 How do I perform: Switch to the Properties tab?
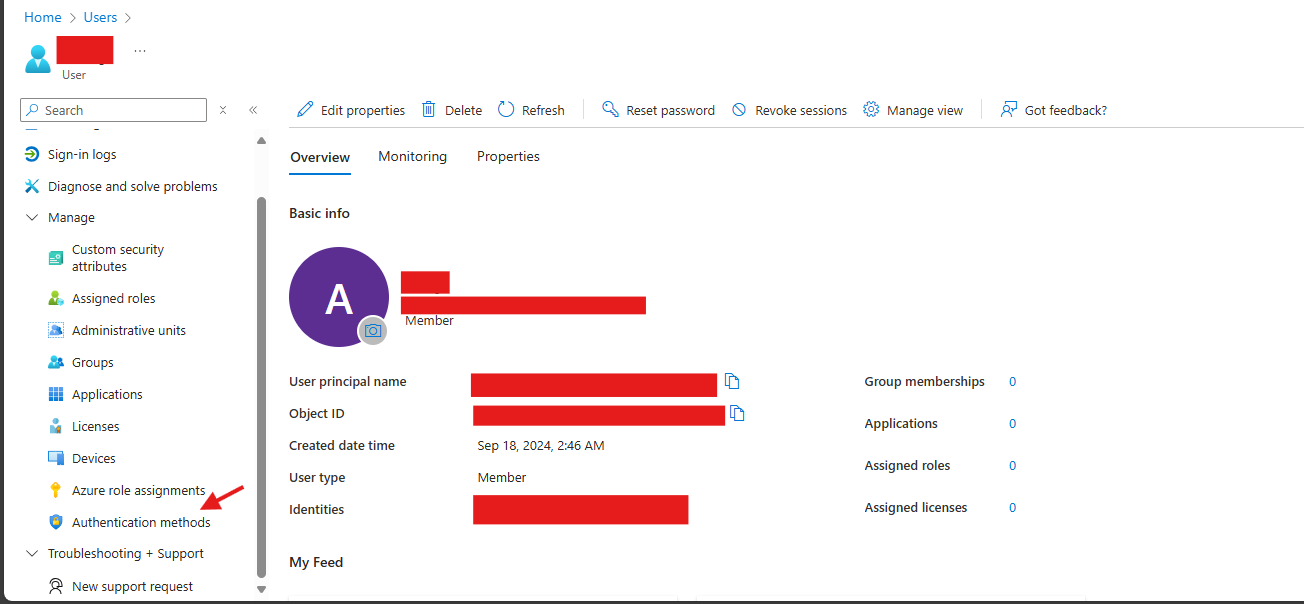click(x=508, y=157)
